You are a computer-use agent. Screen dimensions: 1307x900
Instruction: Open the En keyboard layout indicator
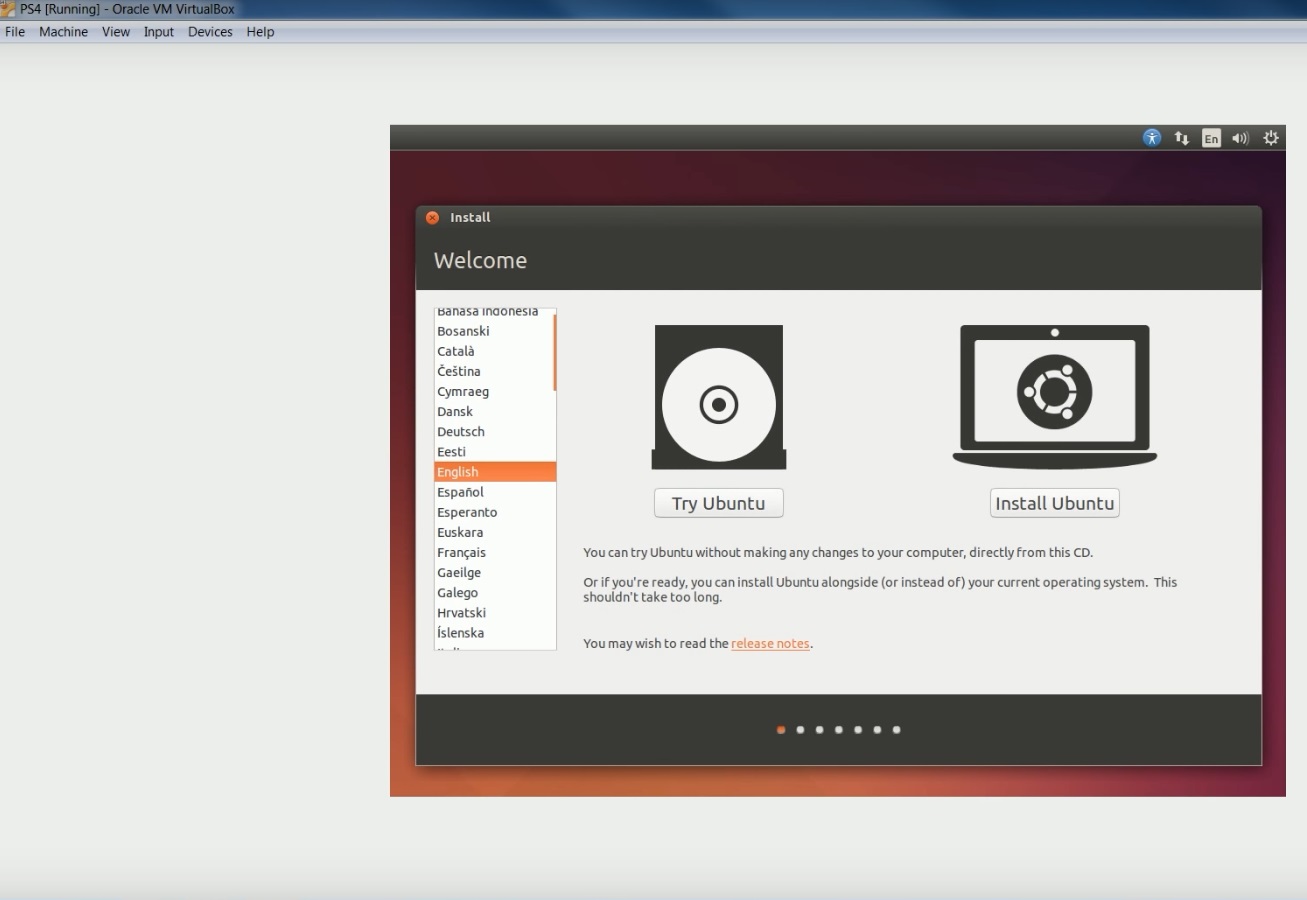tap(1211, 138)
